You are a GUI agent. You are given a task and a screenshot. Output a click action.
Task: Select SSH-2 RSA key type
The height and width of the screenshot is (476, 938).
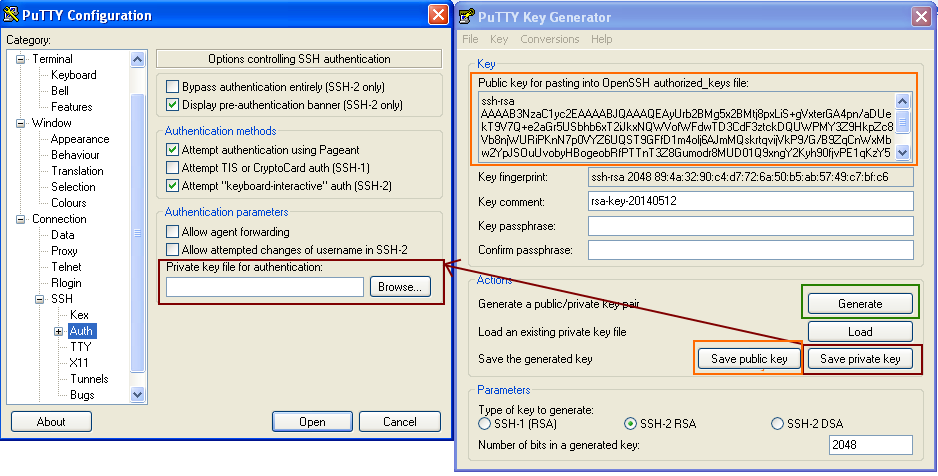click(630, 423)
